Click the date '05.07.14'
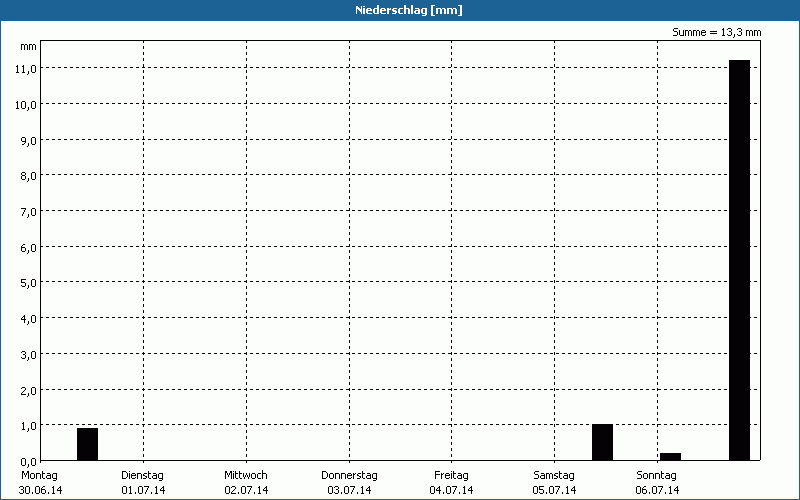Screen dimensions: 800x500 click(555, 491)
